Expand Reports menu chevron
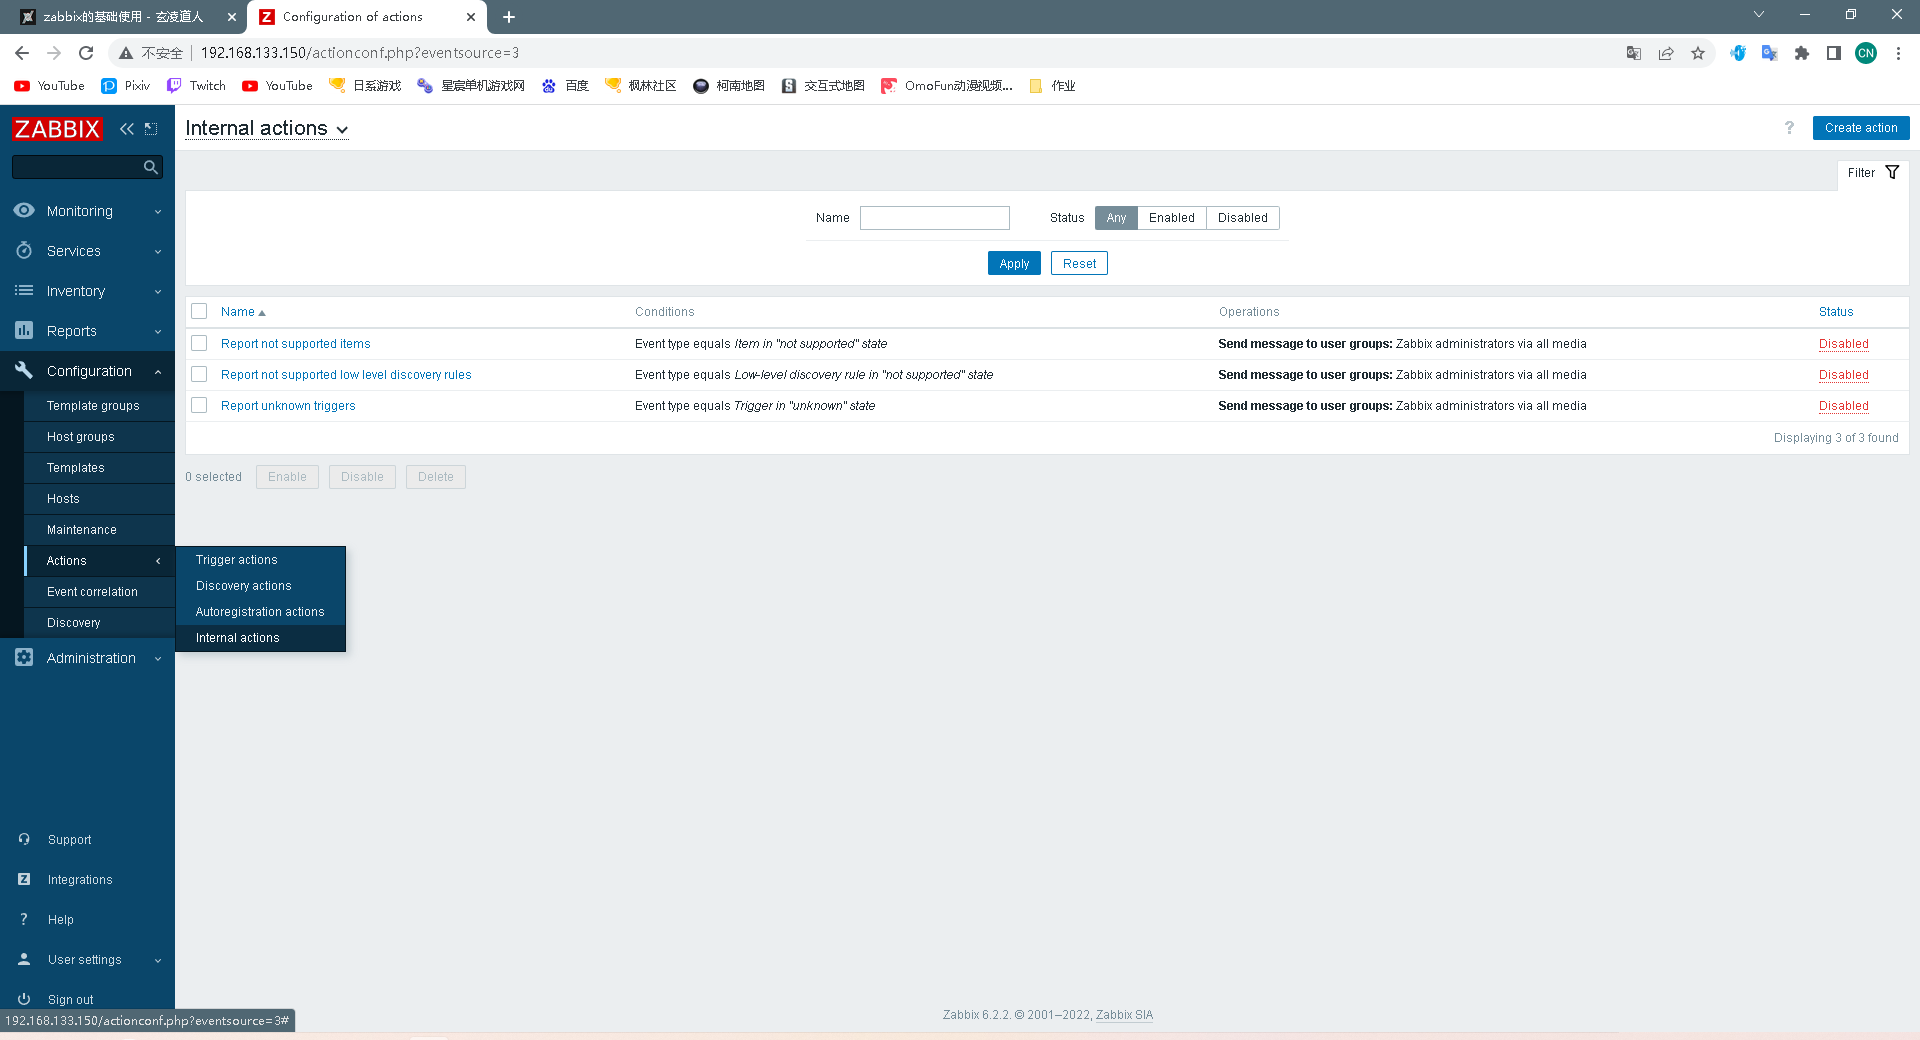 click(x=158, y=332)
